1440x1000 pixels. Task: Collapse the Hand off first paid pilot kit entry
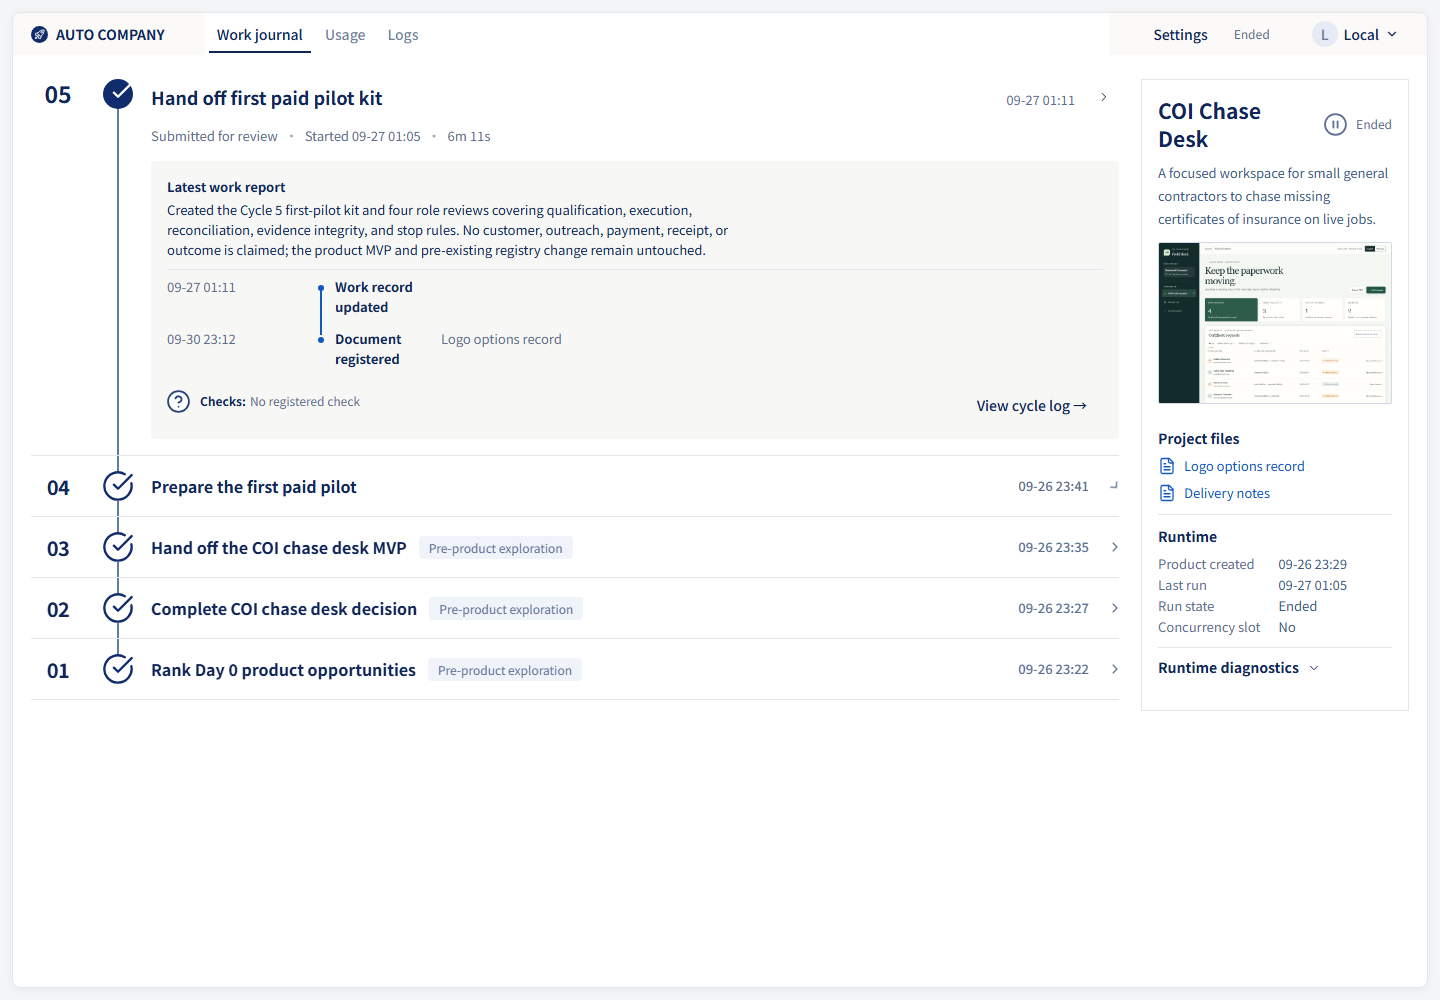pos(1104,97)
